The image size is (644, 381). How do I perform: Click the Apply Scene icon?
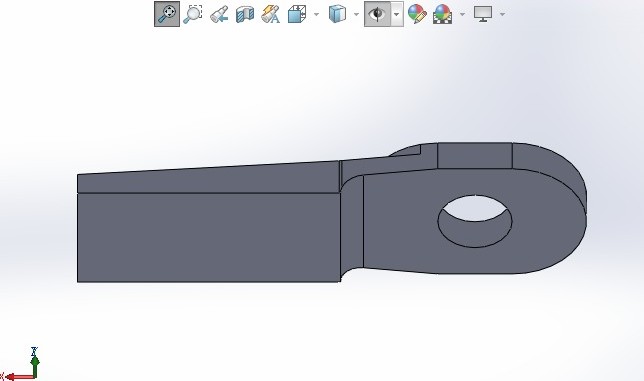[442, 14]
